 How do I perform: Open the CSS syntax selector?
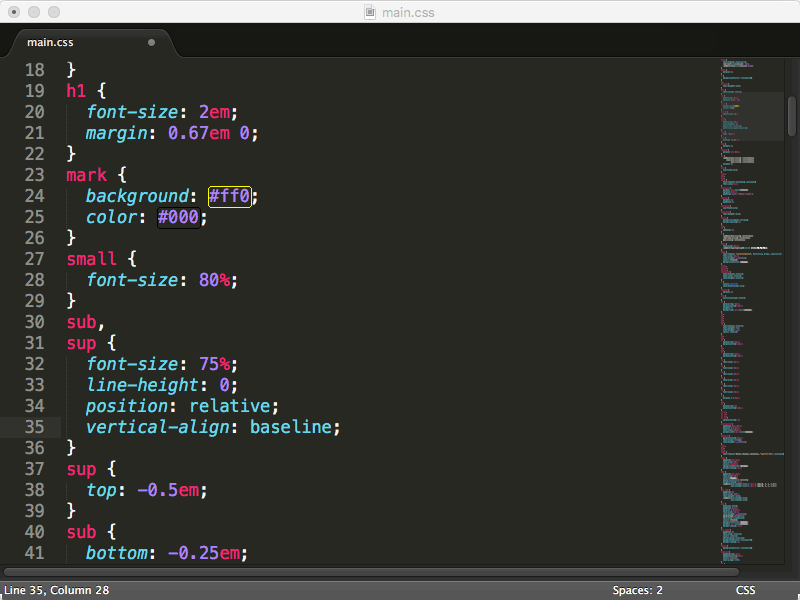click(745, 590)
